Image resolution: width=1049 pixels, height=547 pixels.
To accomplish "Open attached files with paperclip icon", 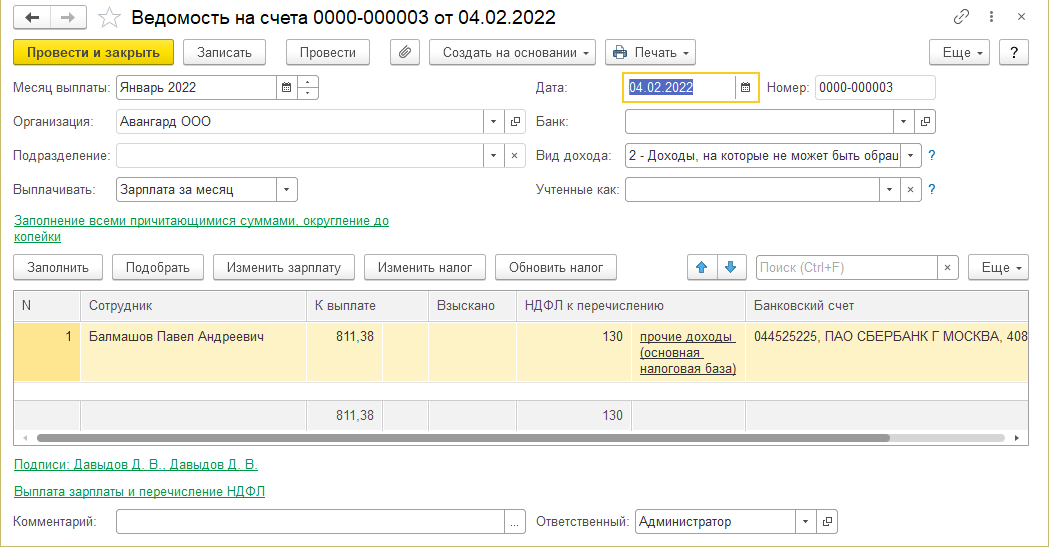I will 405,52.
